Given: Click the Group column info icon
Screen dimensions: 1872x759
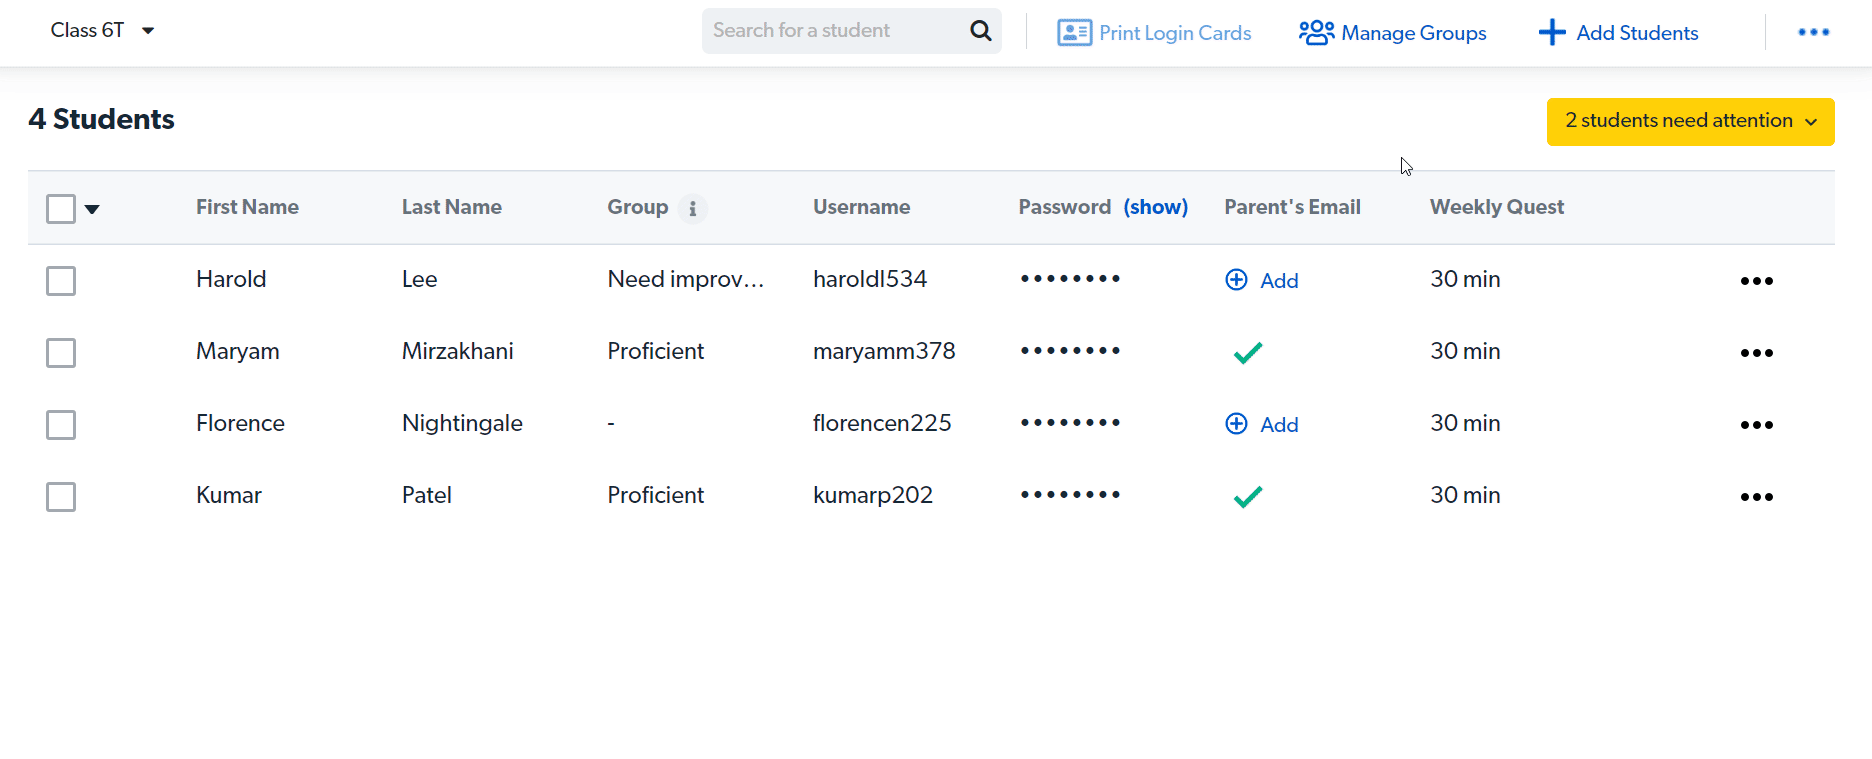Looking at the screenshot, I should [692, 209].
